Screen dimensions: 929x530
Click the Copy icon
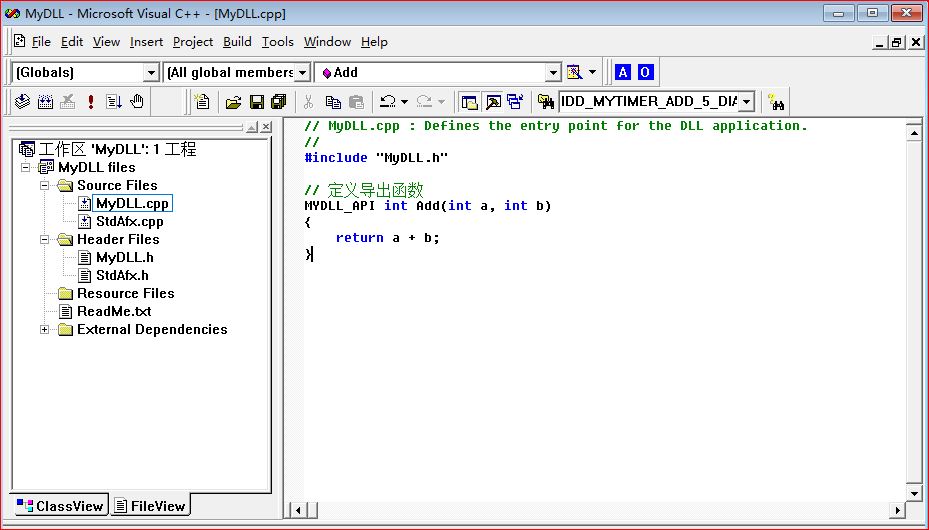tap(334, 102)
